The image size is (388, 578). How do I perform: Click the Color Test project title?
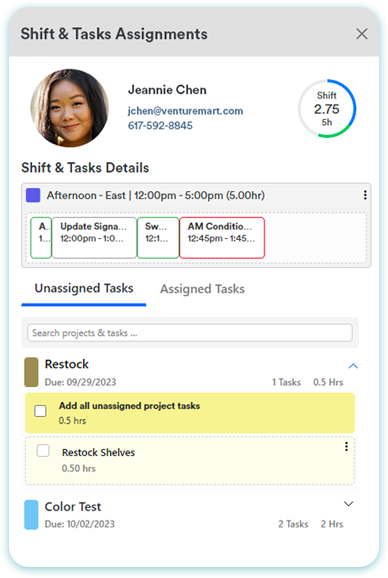pyautogui.click(x=73, y=507)
